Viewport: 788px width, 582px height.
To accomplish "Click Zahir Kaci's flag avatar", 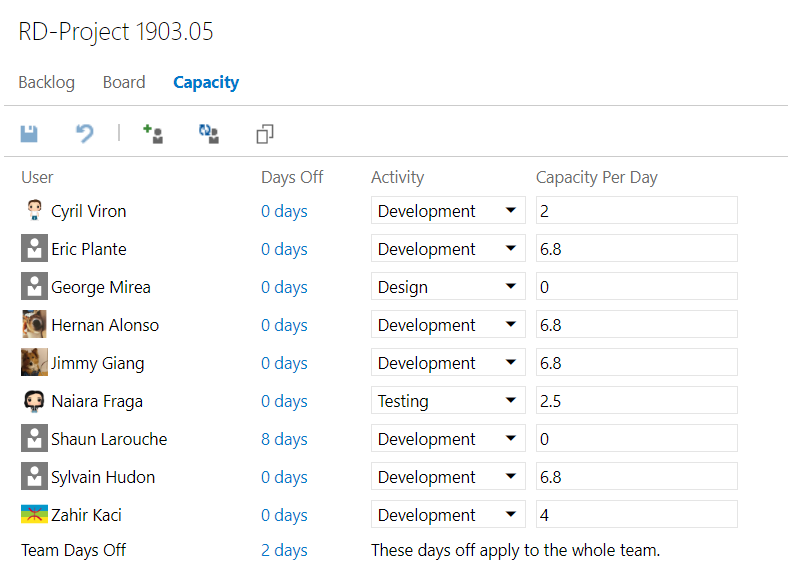I will (34, 515).
